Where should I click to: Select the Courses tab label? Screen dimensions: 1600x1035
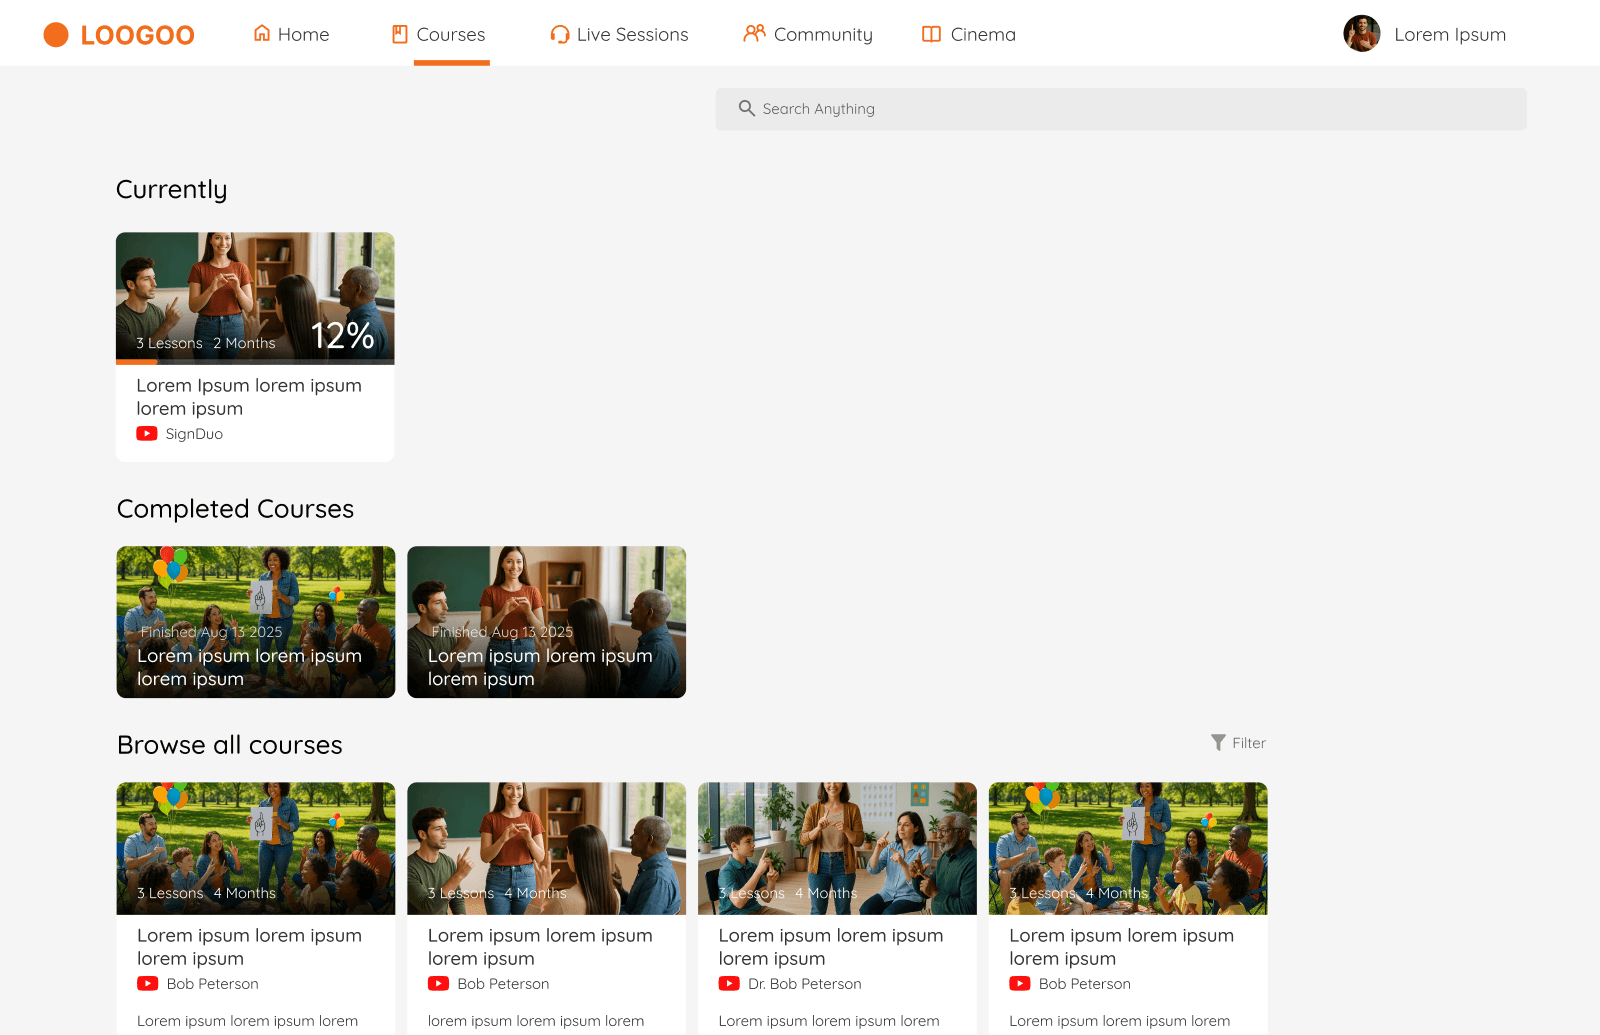point(451,34)
